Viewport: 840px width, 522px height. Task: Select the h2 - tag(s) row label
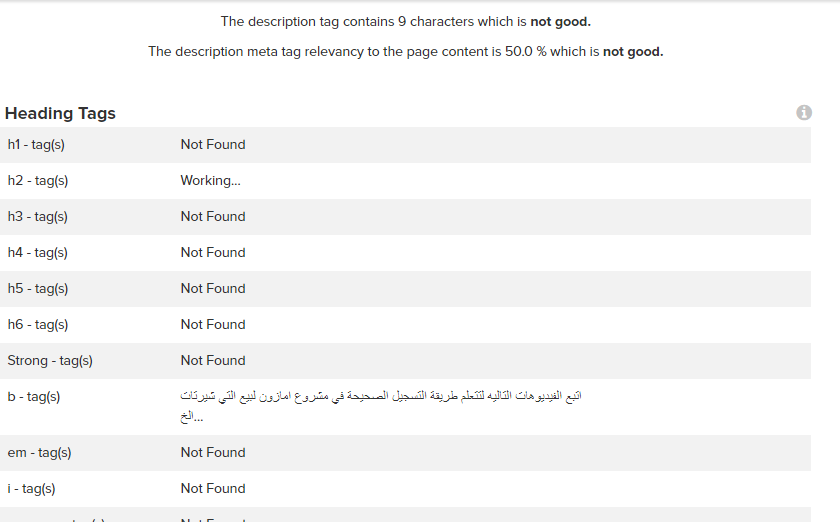point(38,181)
